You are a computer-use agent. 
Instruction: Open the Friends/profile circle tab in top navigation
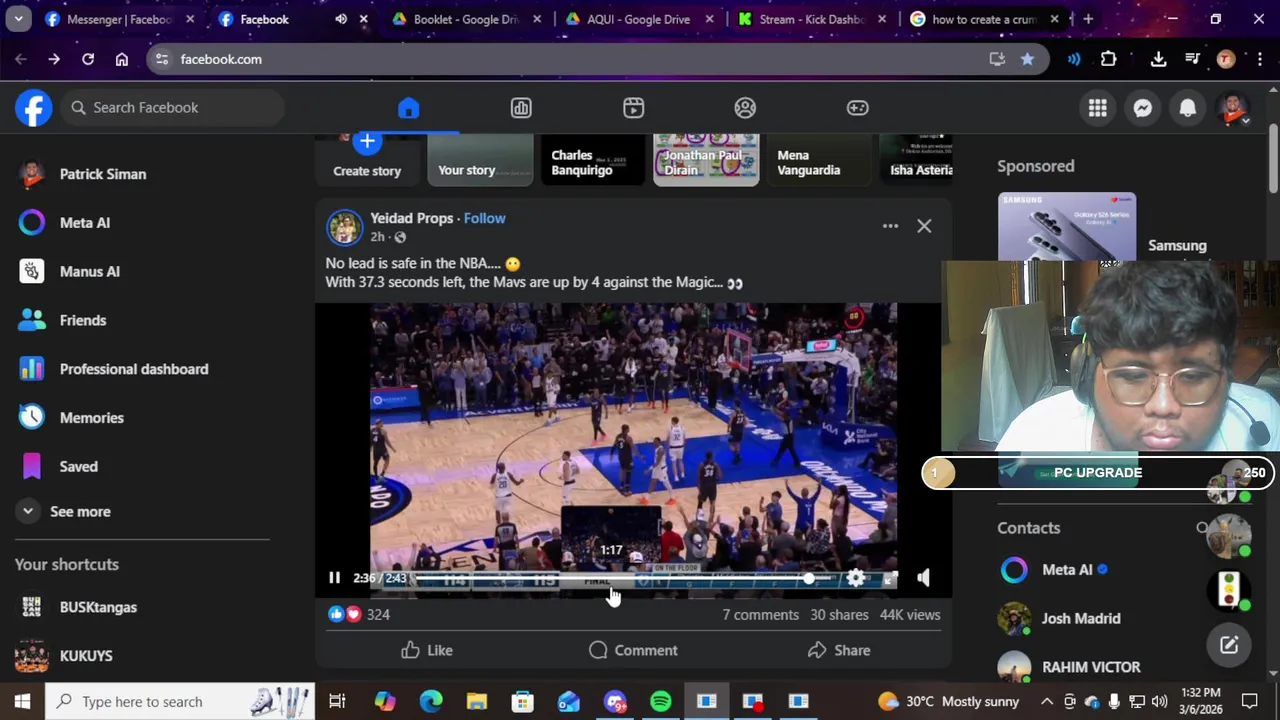pos(745,108)
